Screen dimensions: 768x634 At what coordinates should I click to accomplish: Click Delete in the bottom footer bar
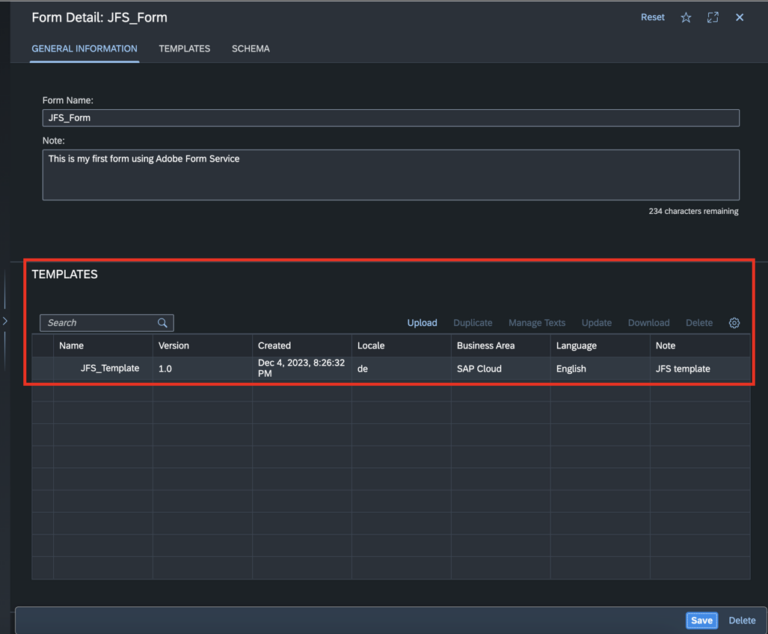(x=742, y=620)
